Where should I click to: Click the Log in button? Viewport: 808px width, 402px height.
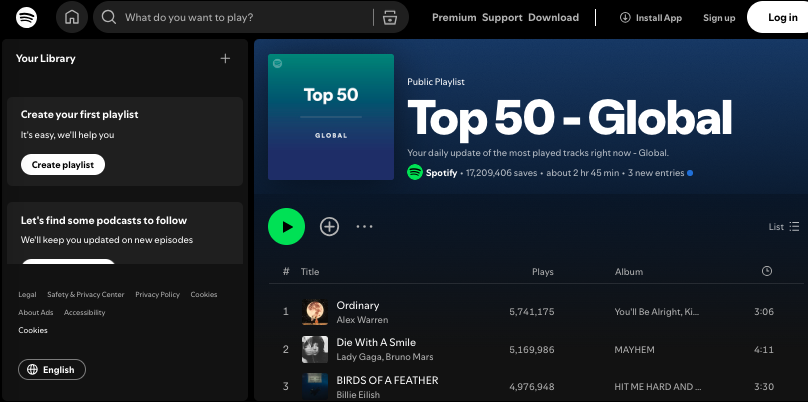[x=778, y=18]
